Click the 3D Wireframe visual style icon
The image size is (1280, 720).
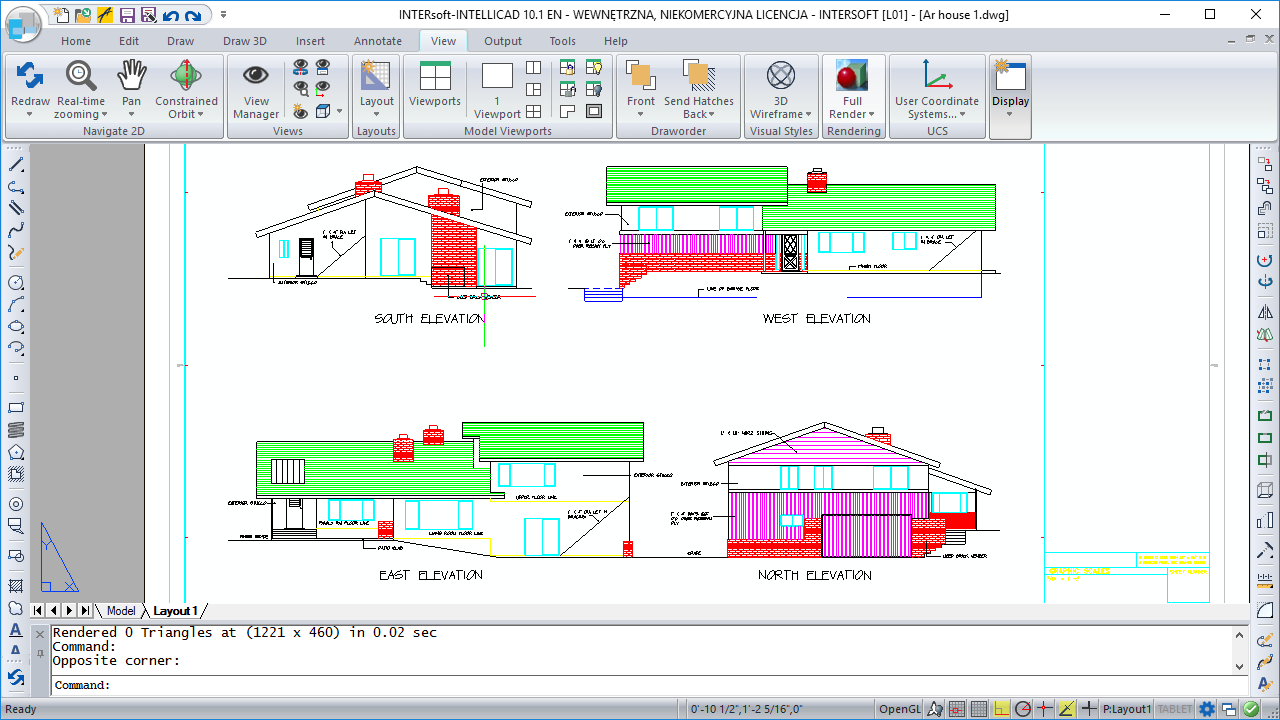[x=780, y=76]
